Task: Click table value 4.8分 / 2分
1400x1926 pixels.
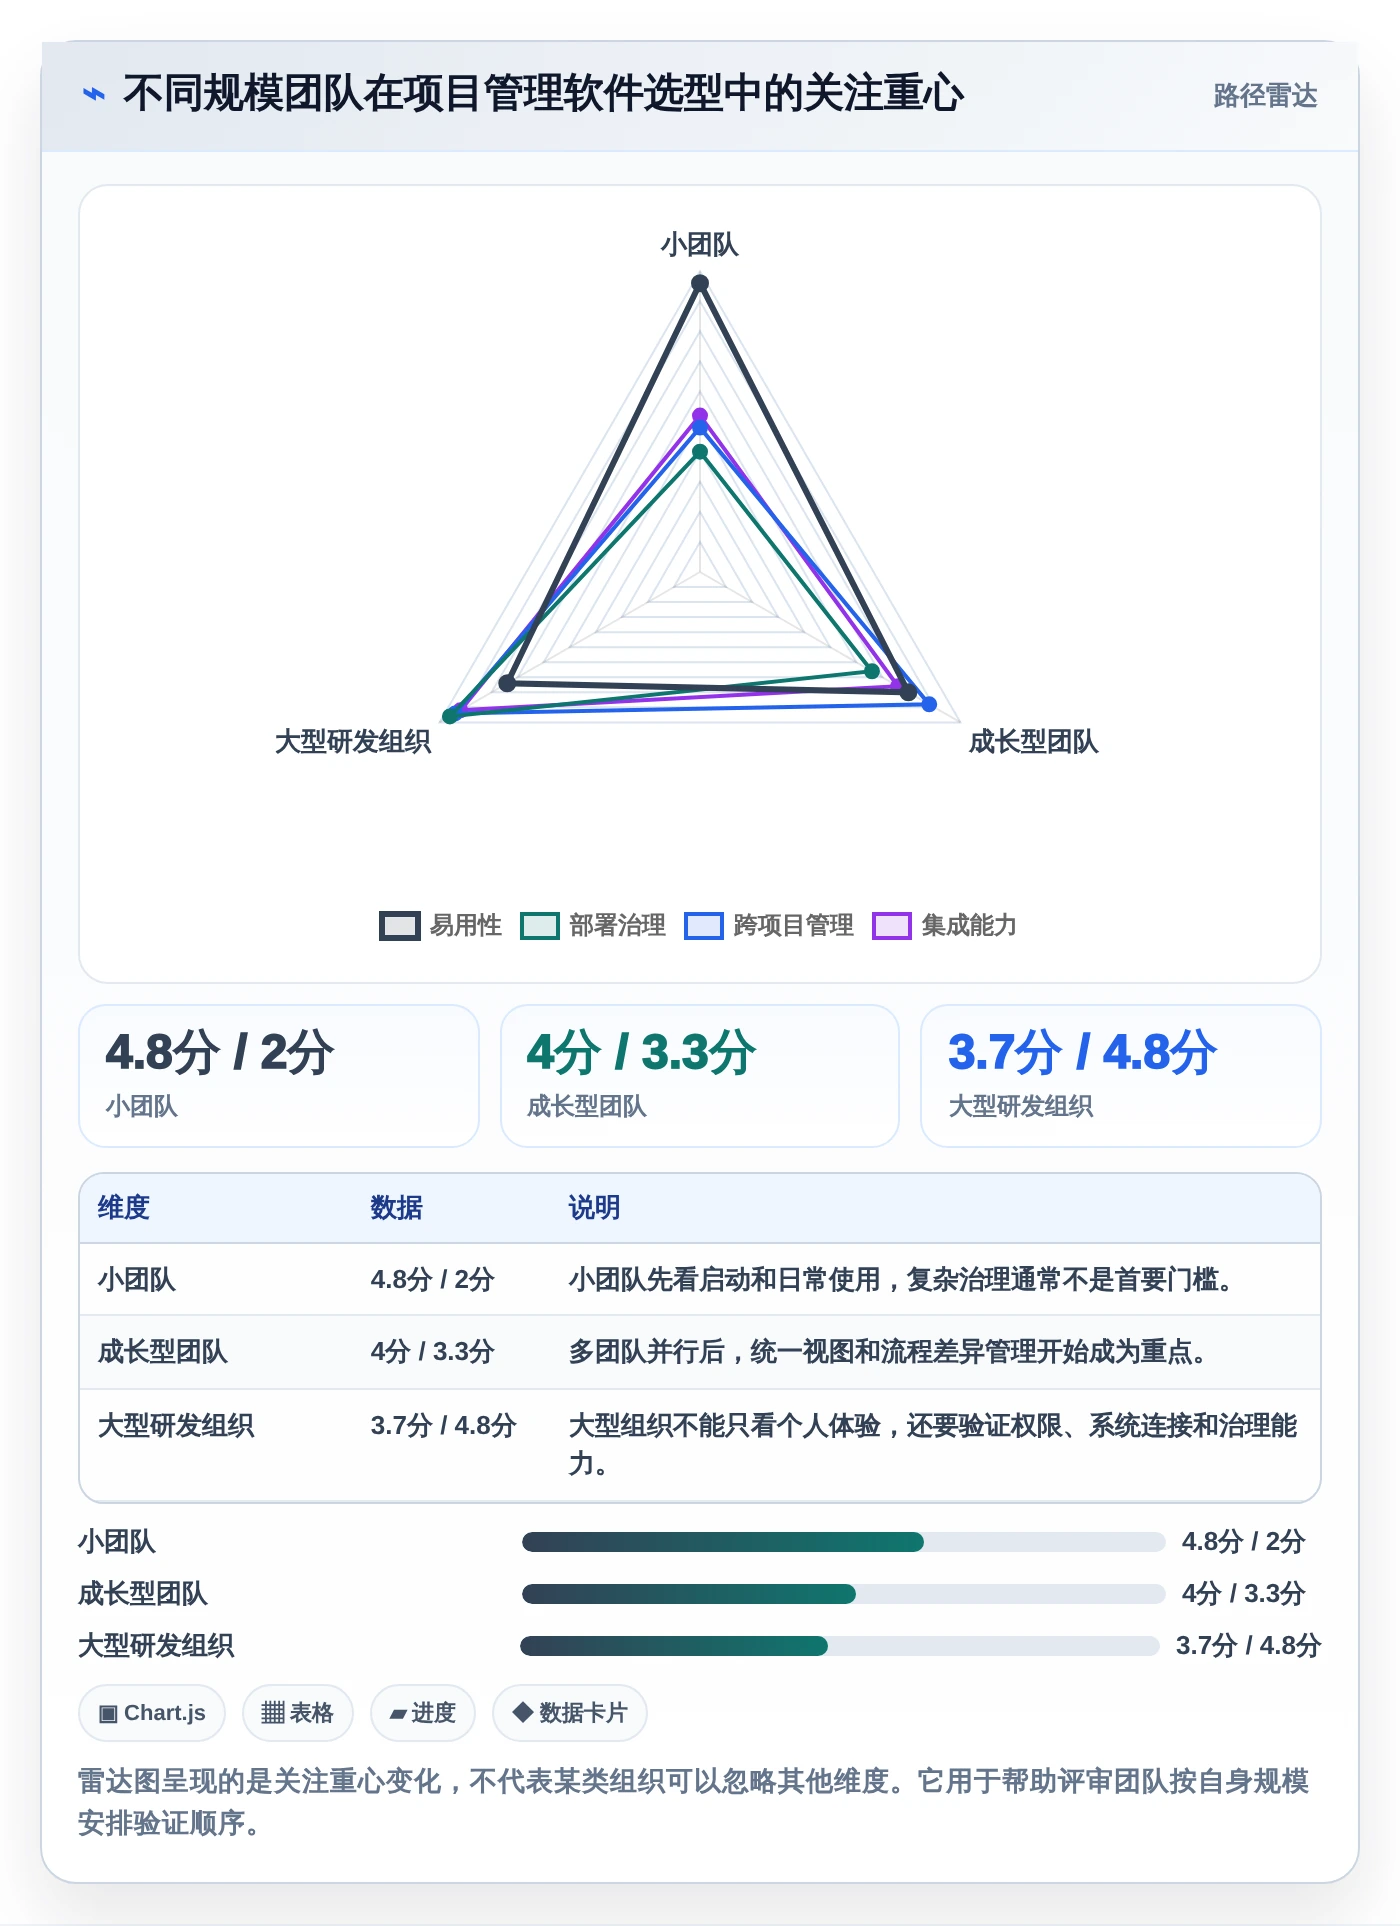Action: (433, 1279)
